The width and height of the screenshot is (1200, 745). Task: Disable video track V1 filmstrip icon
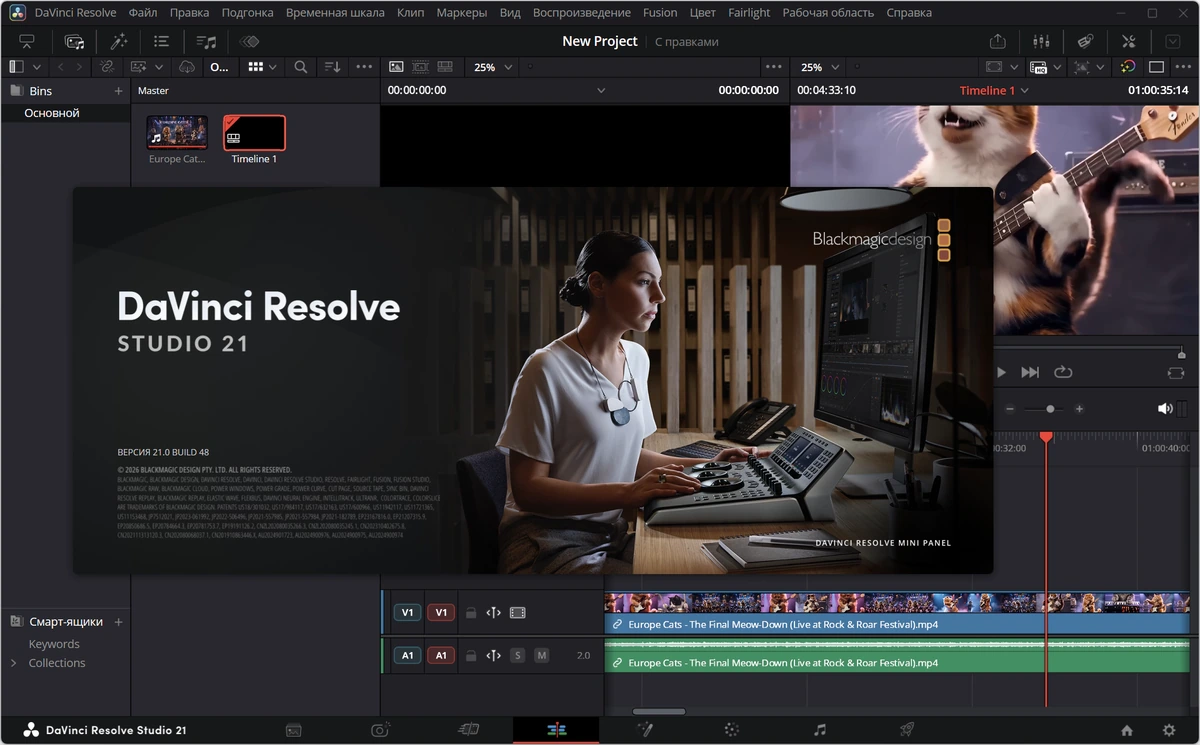tap(517, 613)
